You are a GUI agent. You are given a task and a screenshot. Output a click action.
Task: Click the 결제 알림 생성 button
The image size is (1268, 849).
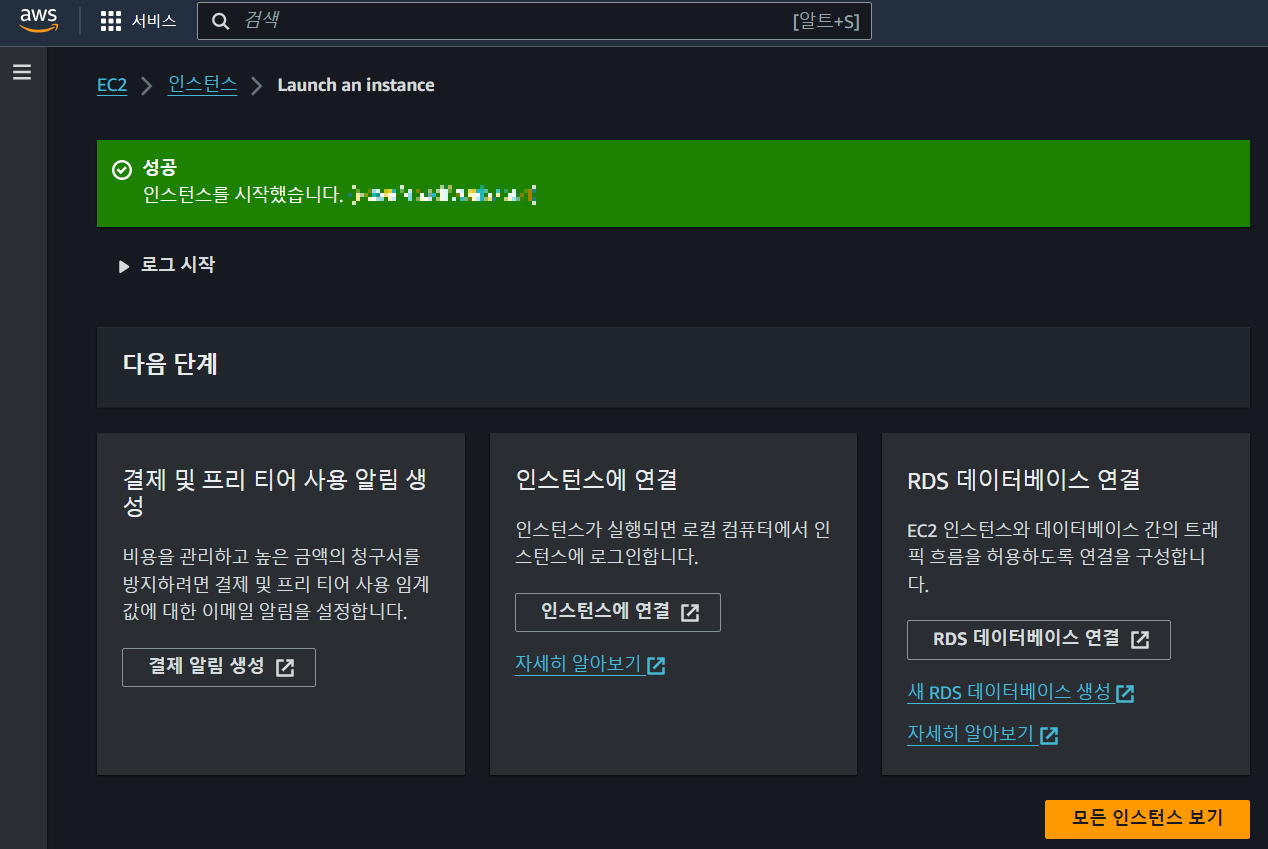tap(219, 667)
